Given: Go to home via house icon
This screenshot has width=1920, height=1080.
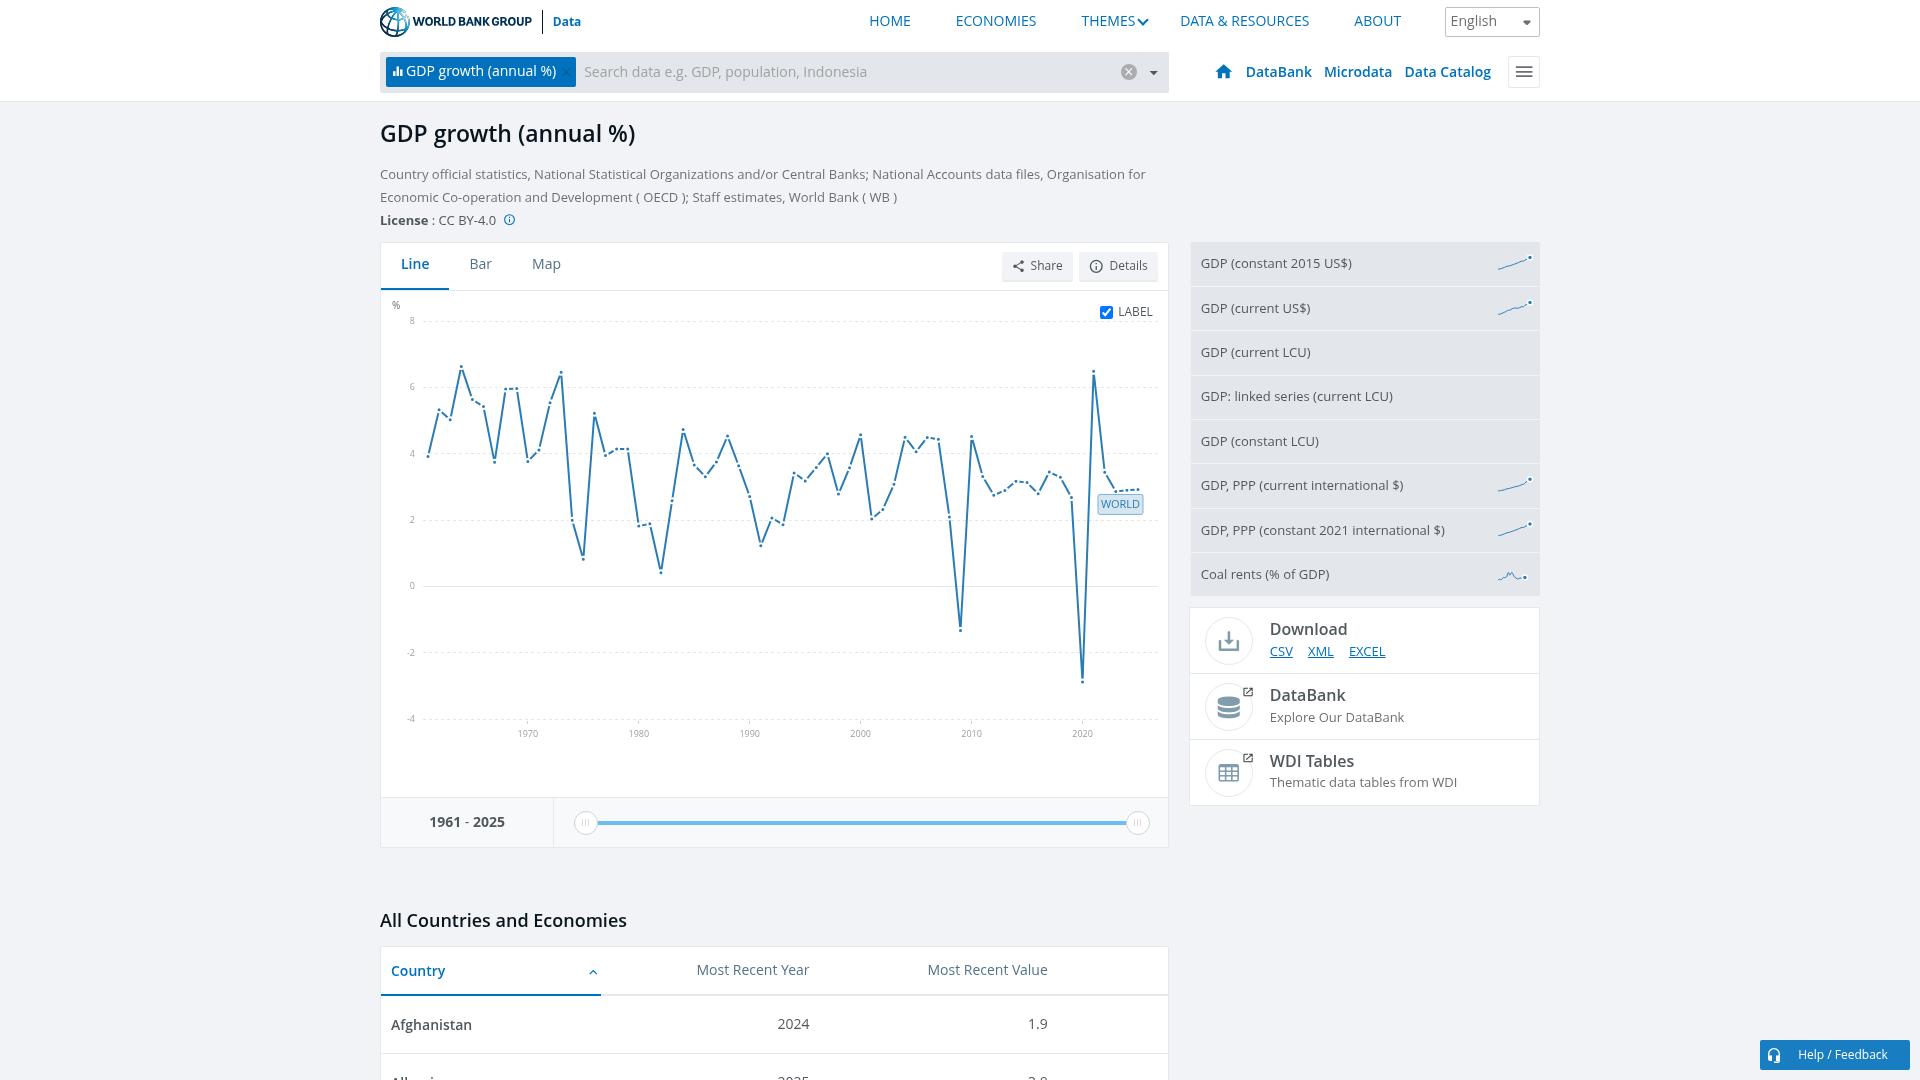Looking at the screenshot, I should (1223, 72).
